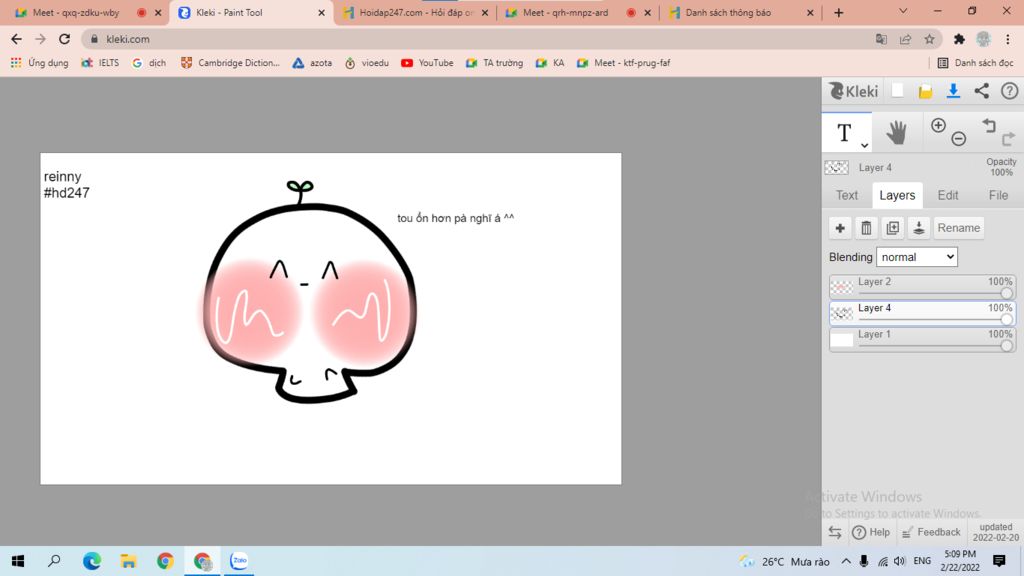Screen dimensions: 1024x576
Task: Show hidden system tray icons
Action: (x=846, y=561)
